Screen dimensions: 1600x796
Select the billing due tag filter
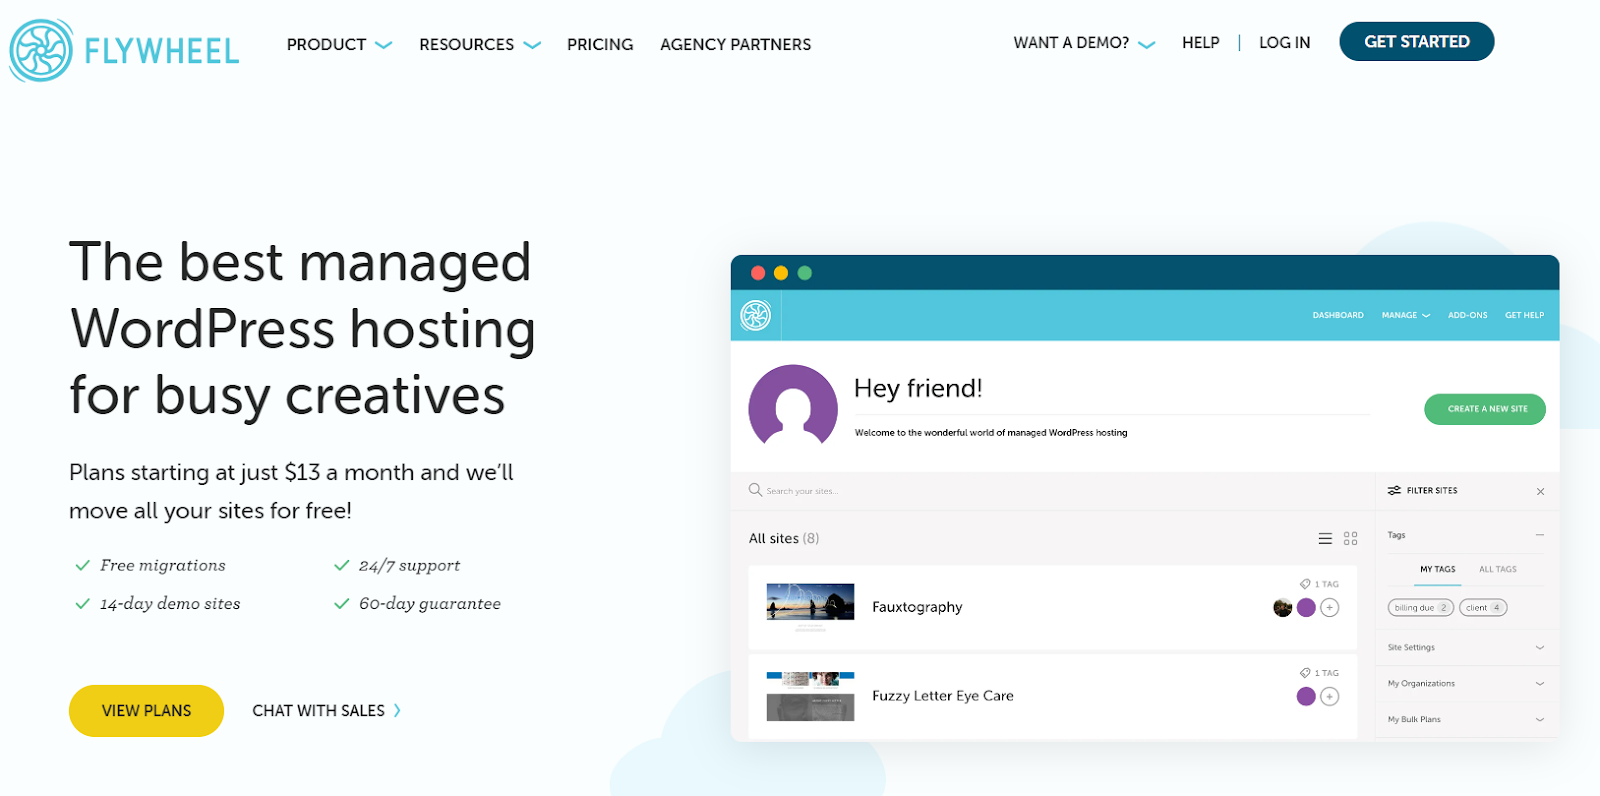tap(1420, 607)
